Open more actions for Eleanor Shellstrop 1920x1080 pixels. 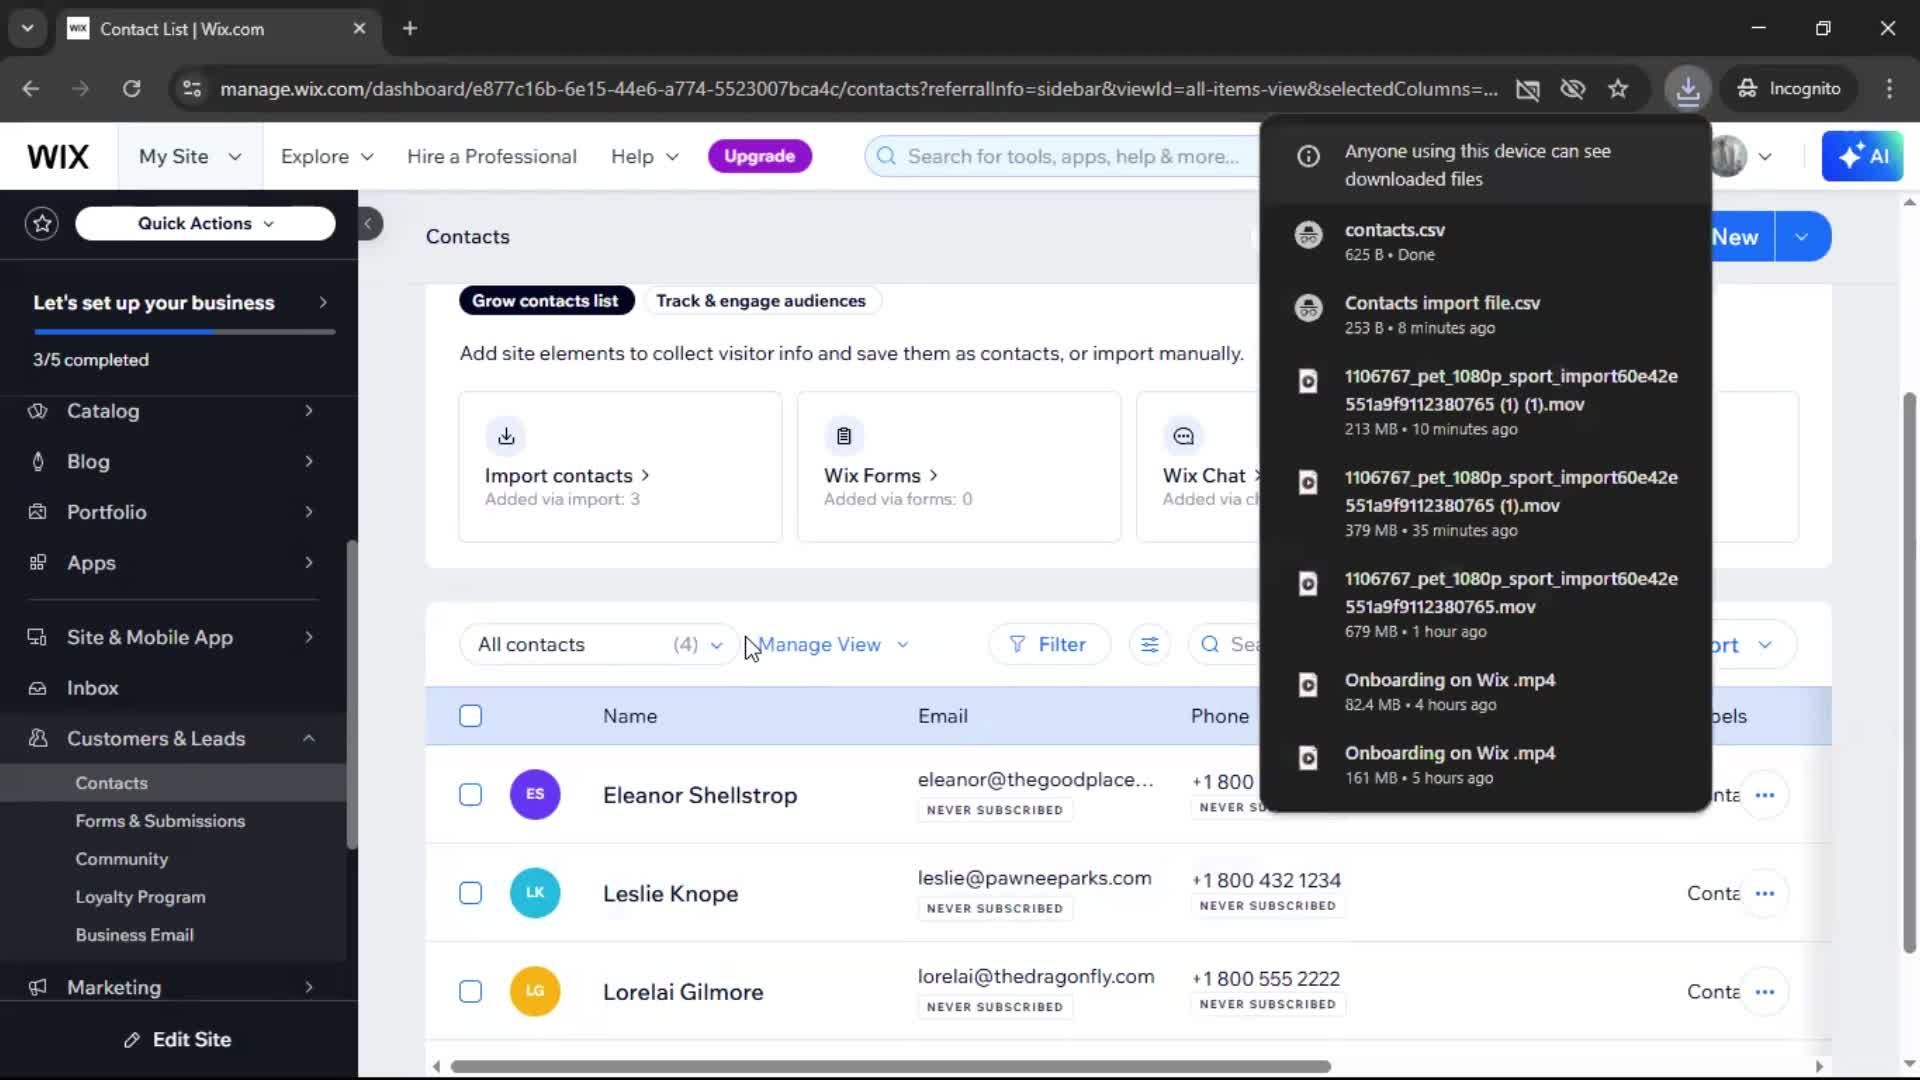click(1765, 795)
